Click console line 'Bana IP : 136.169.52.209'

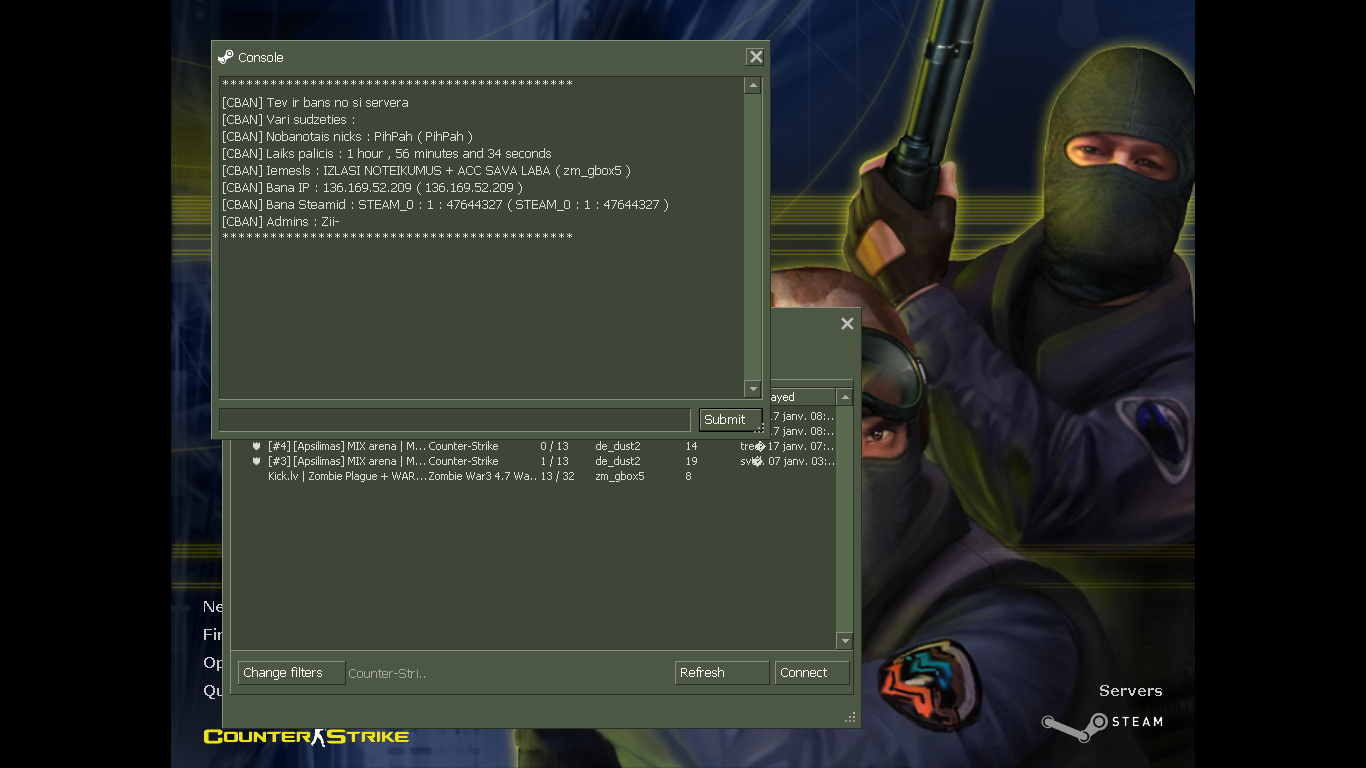tap(372, 187)
